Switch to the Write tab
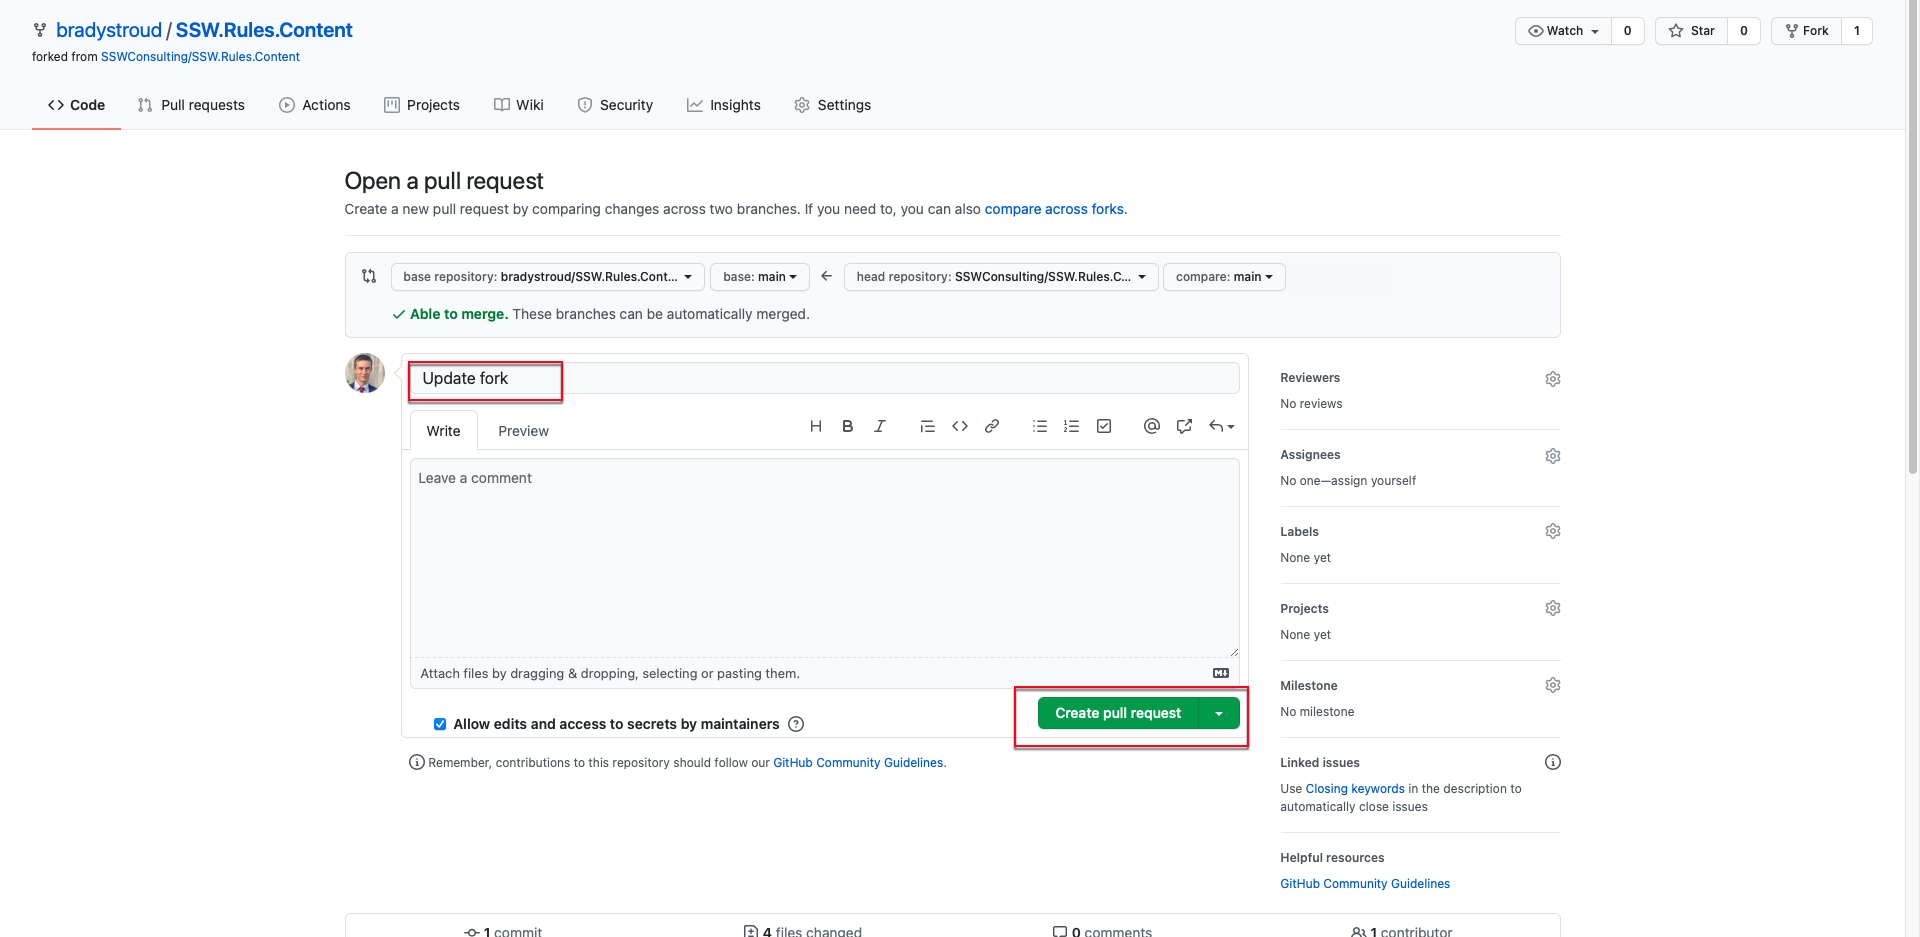1920x937 pixels. point(444,431)
